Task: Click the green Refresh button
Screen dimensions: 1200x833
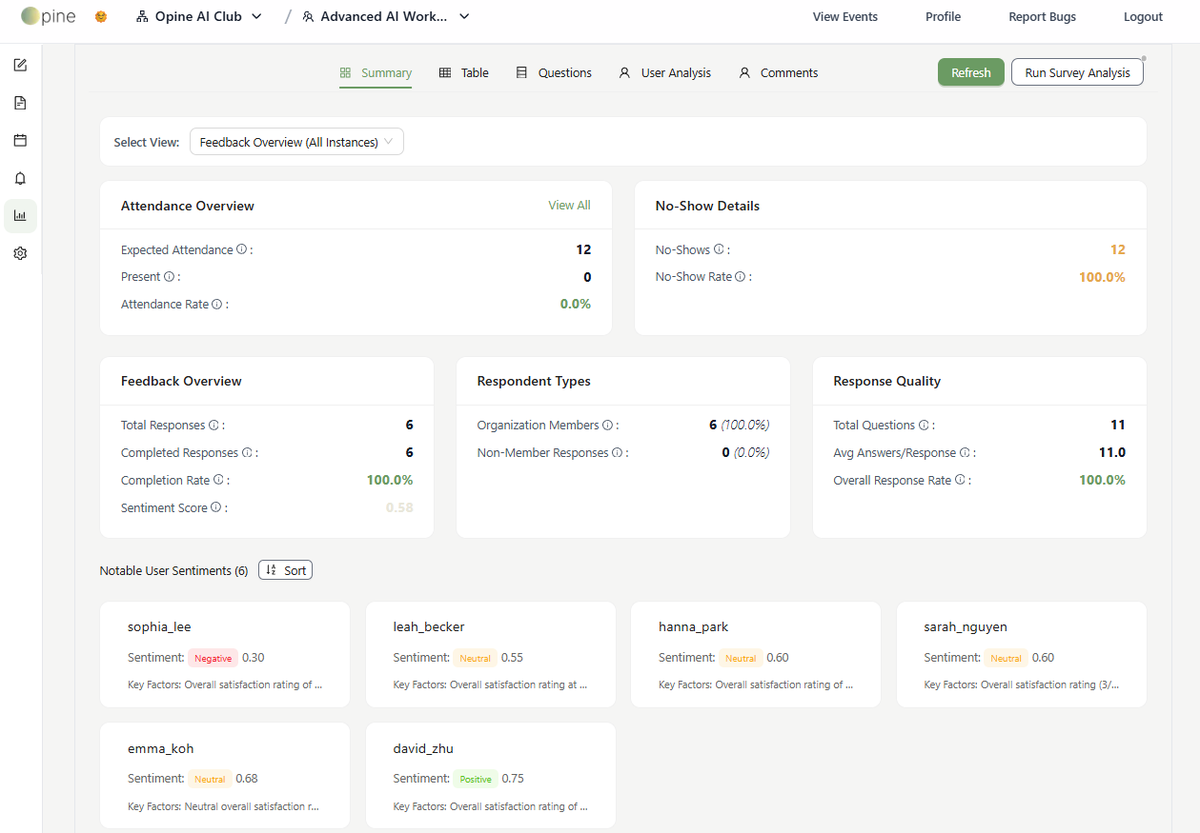Action: (971, 72)
